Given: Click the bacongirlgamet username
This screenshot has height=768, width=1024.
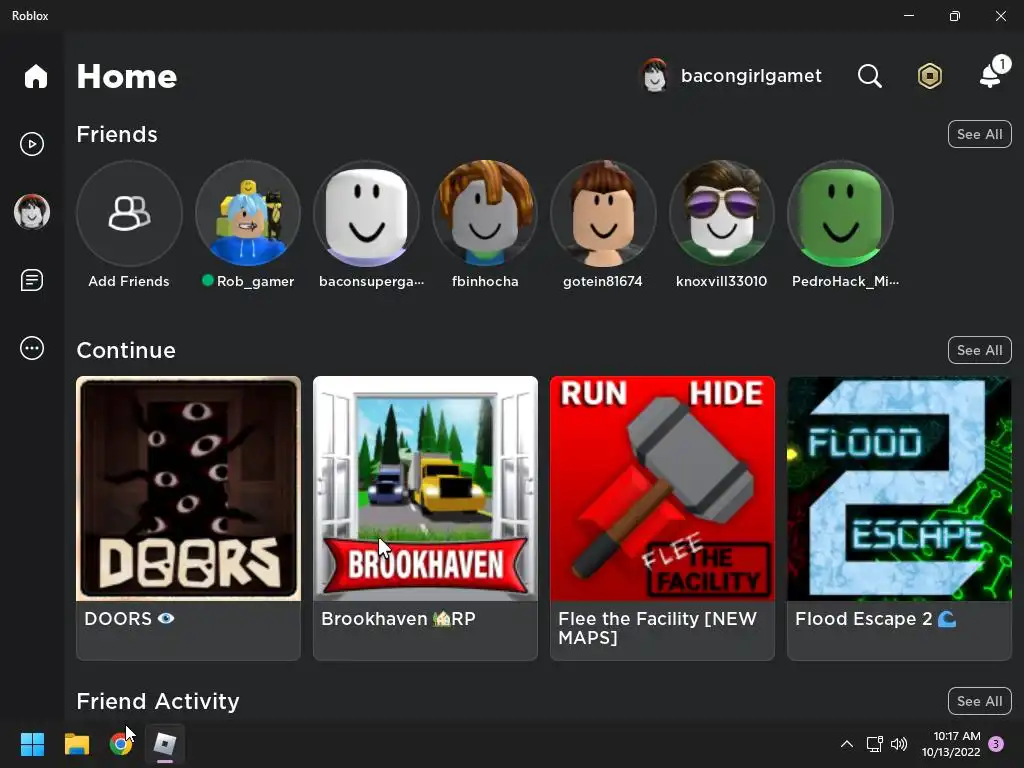Looking at the screenshot, I should click(x=751, y=76).
